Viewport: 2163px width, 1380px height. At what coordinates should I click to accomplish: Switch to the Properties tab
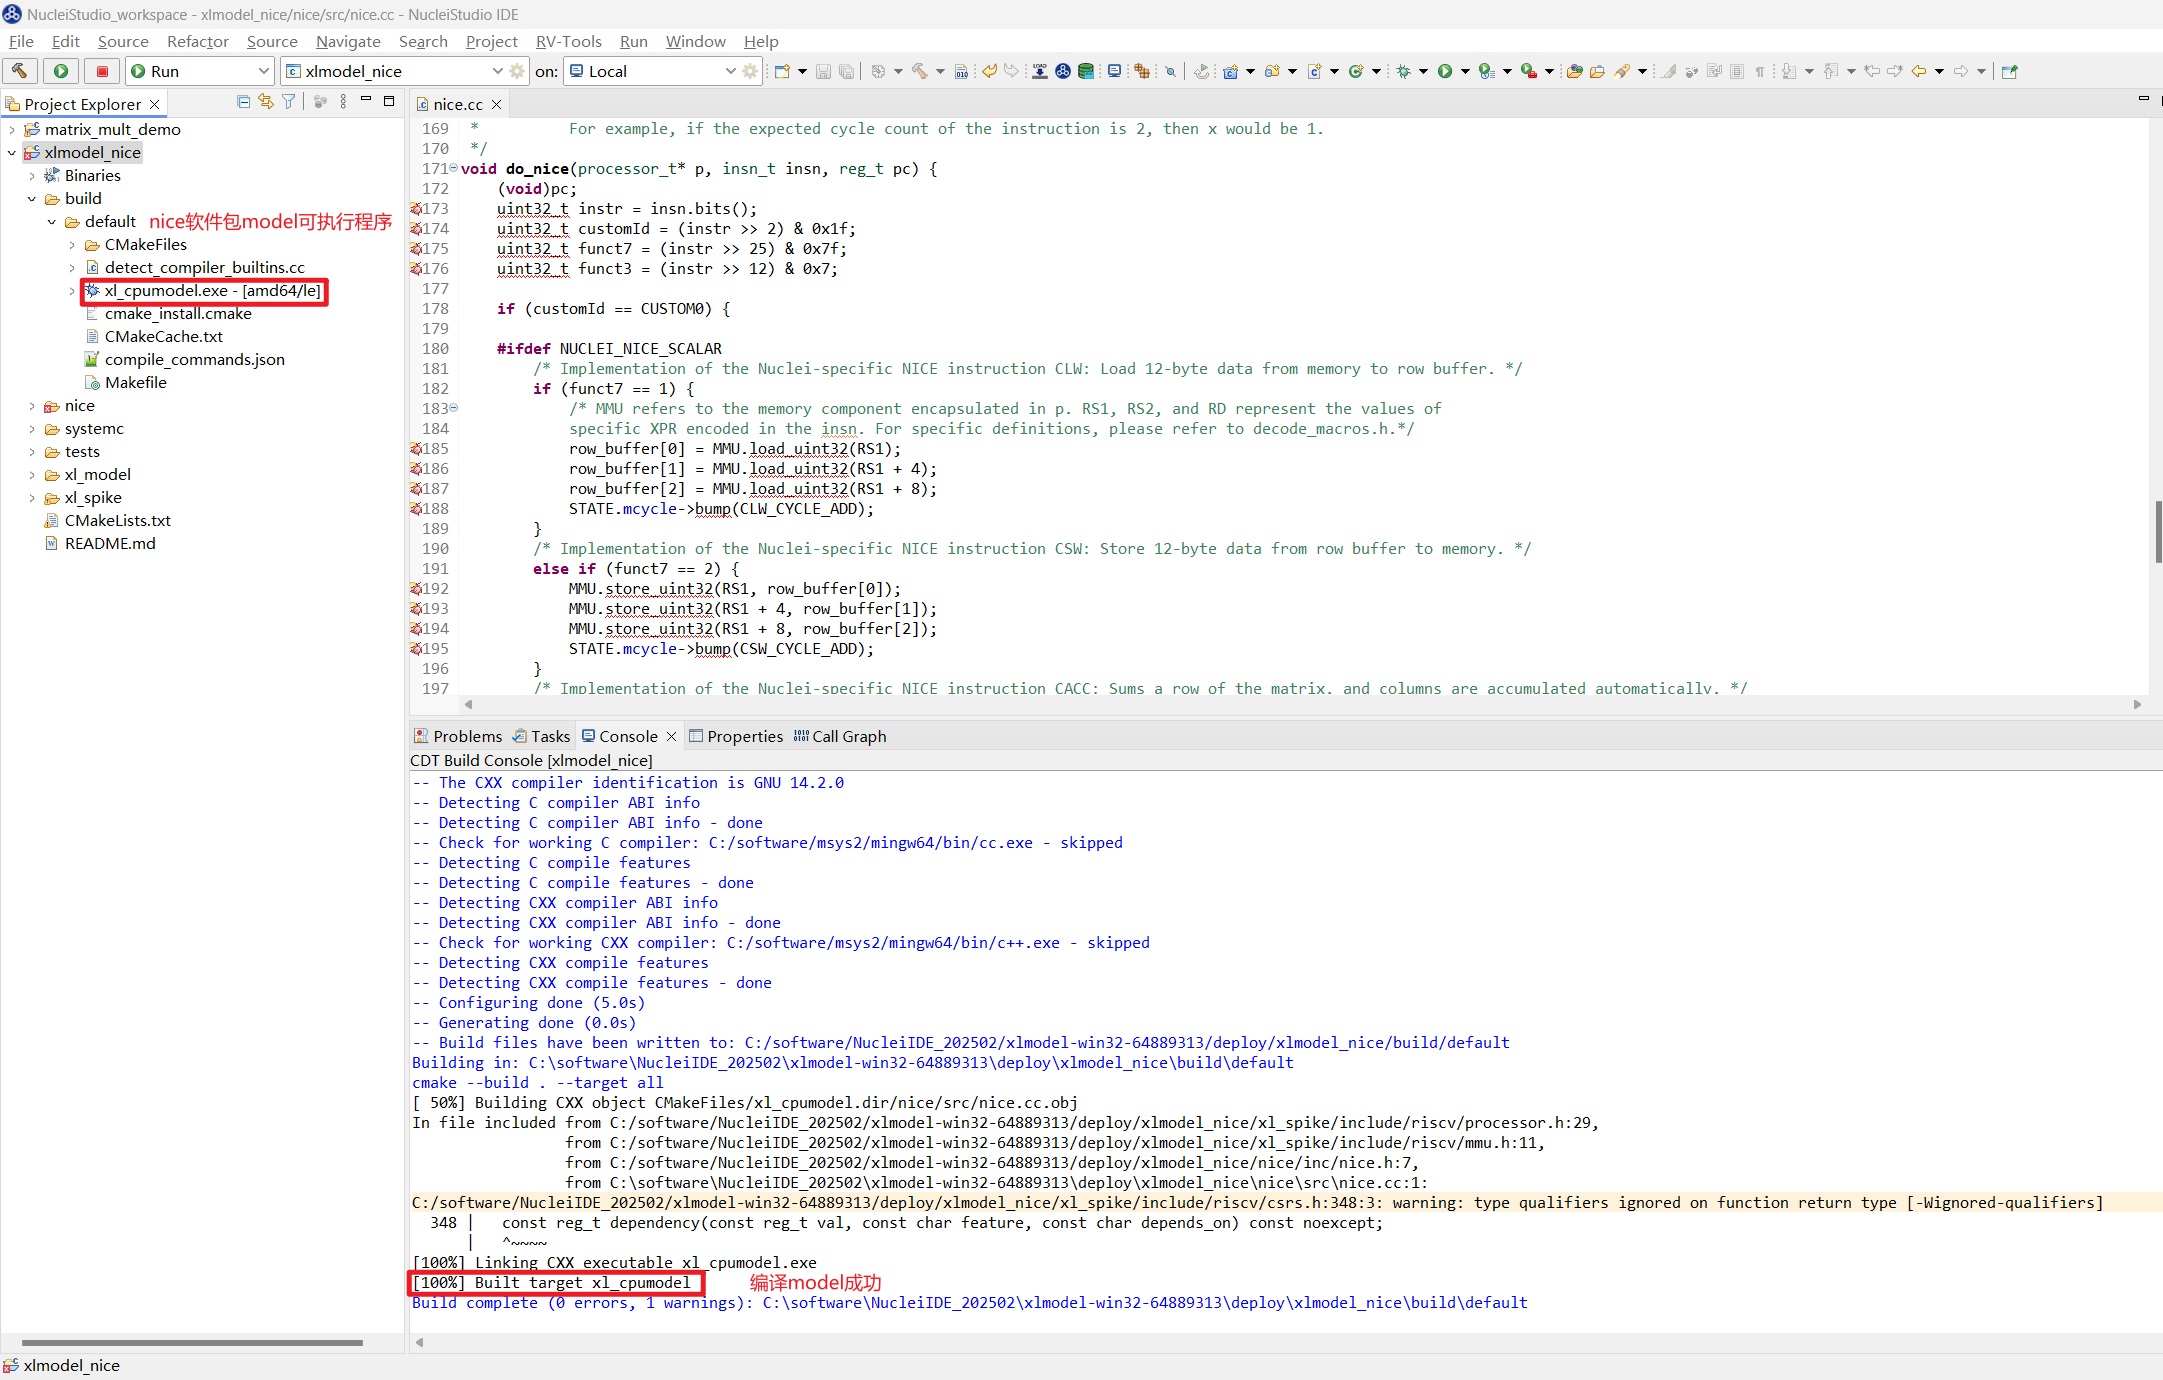pos(736,736)
